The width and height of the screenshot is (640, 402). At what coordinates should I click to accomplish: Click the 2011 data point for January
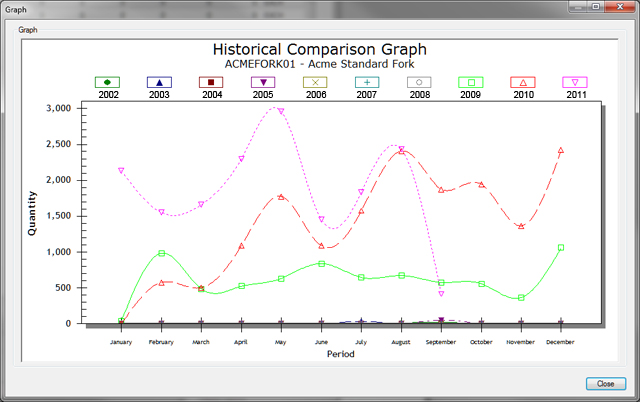point(121,171)
